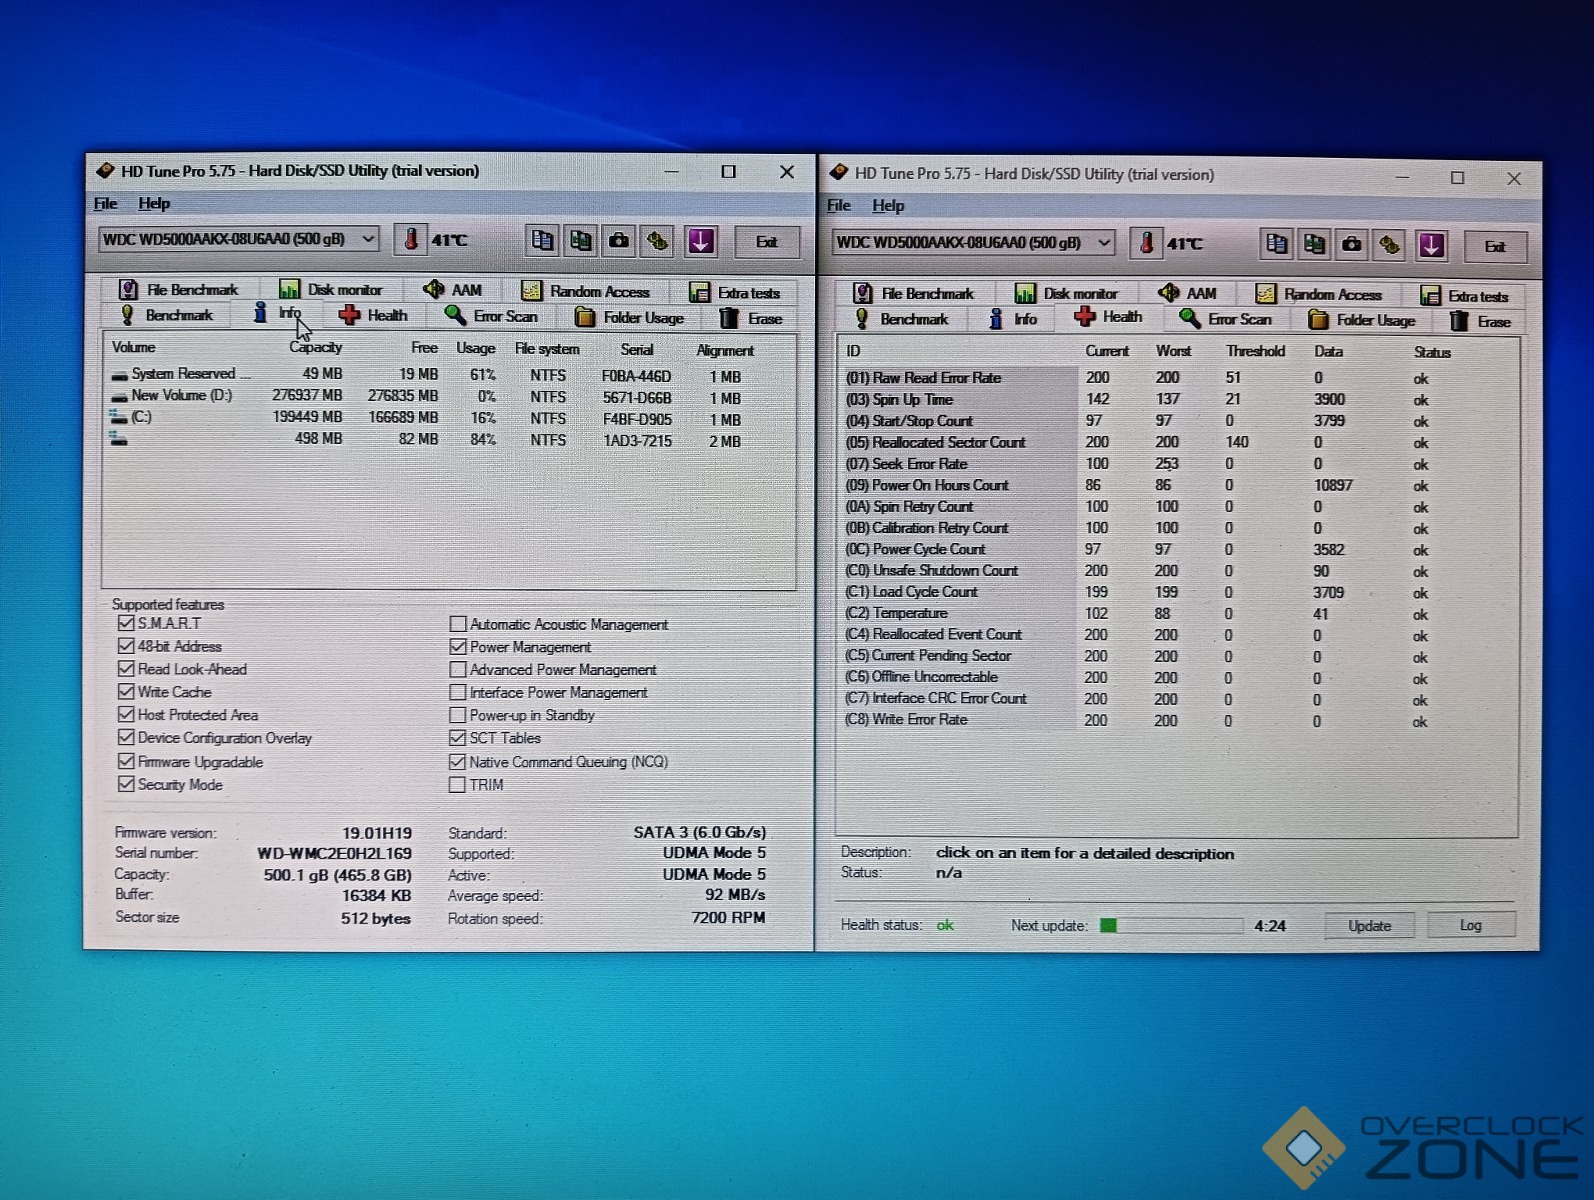Switch to AAM tab in left window

pos(453,290)
